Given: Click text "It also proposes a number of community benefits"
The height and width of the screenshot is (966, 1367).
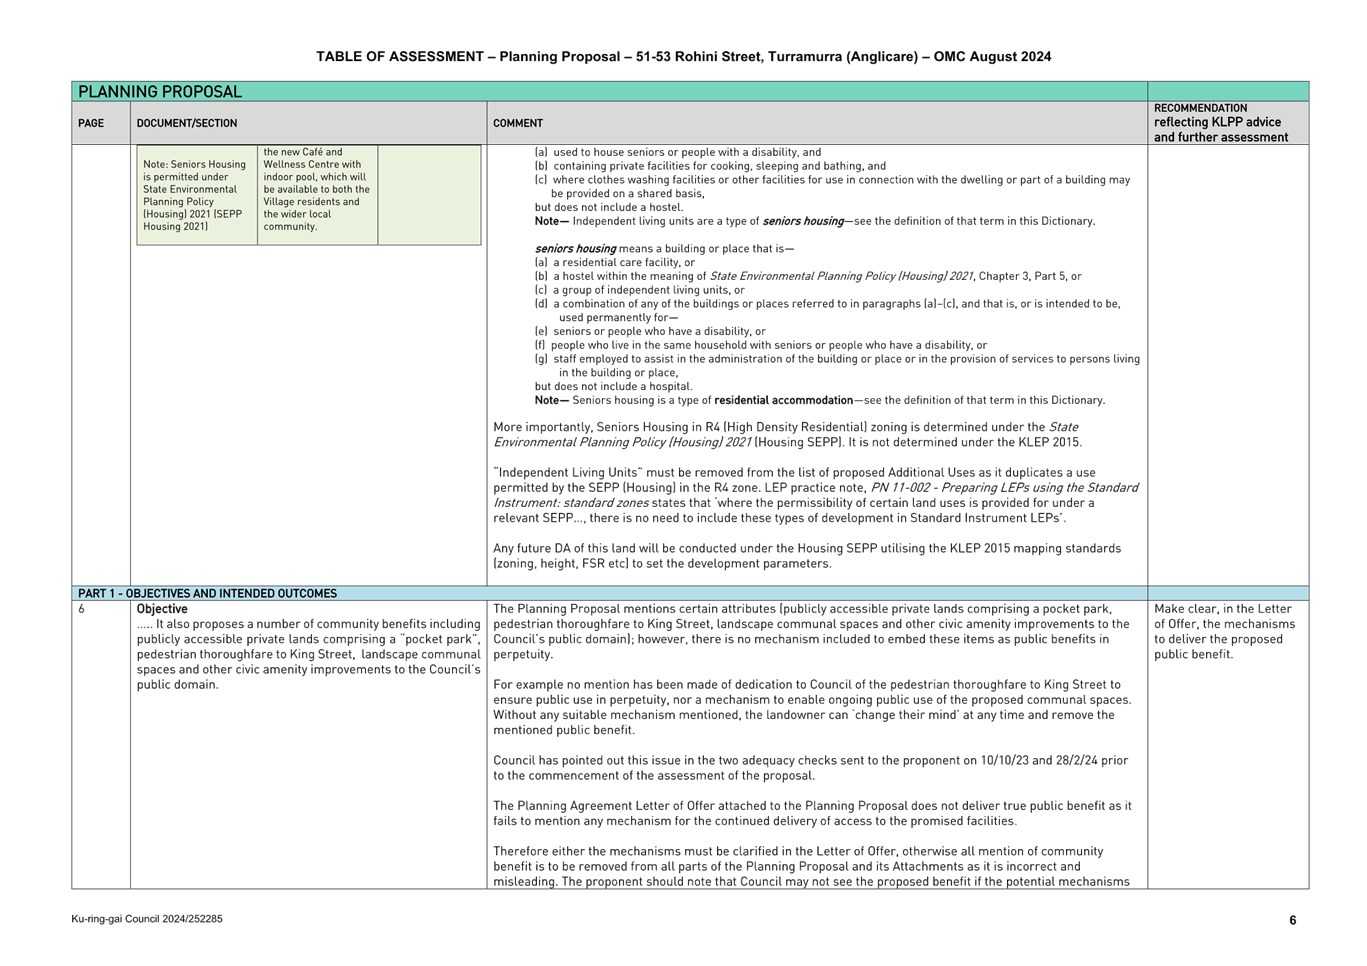Looking at the screenshot, I should tap(308, 654).
